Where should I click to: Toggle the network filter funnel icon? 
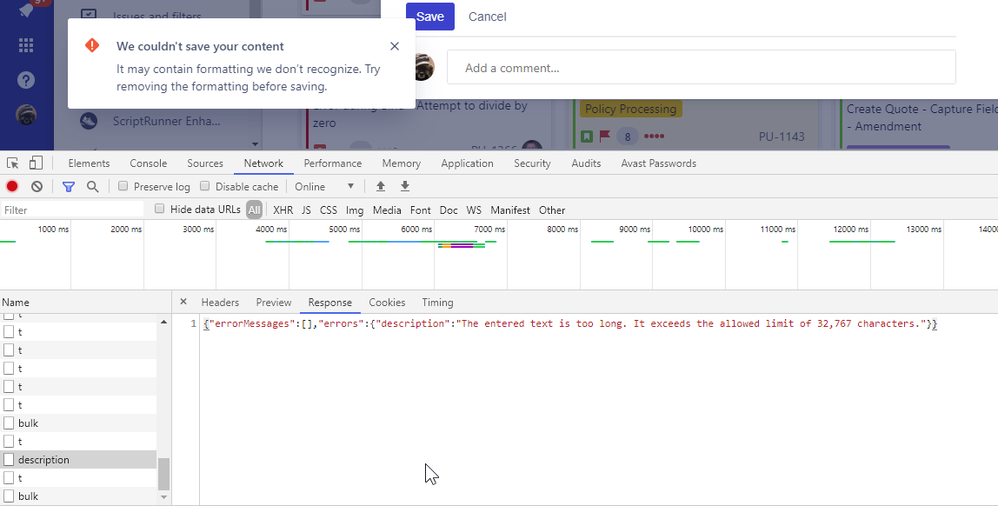point(68,186)
